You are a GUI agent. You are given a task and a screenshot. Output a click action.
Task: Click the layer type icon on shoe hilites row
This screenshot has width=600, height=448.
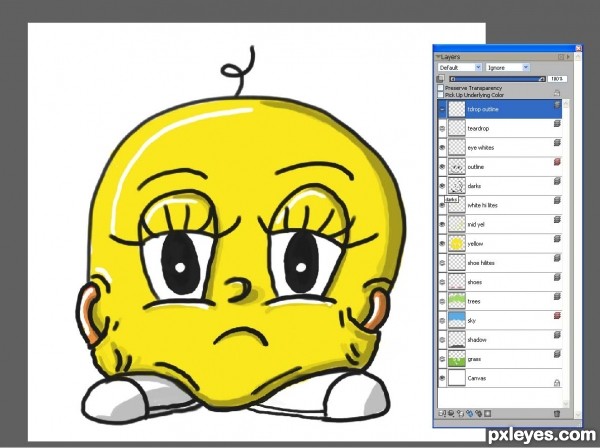[x=557, y=258]
